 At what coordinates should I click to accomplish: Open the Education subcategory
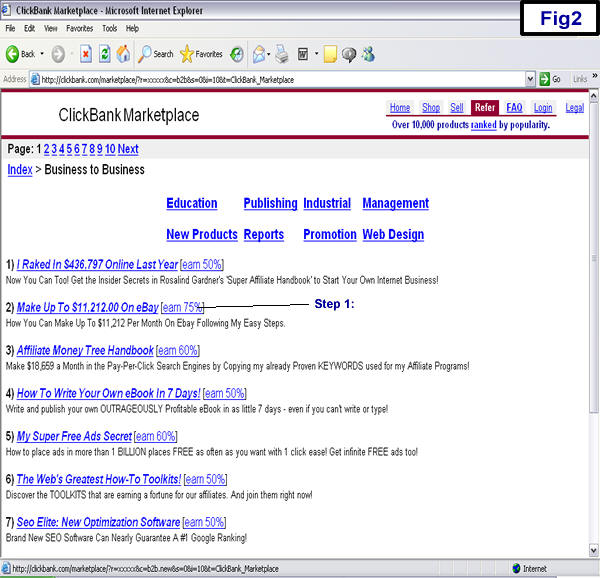(x=192, y=203)
